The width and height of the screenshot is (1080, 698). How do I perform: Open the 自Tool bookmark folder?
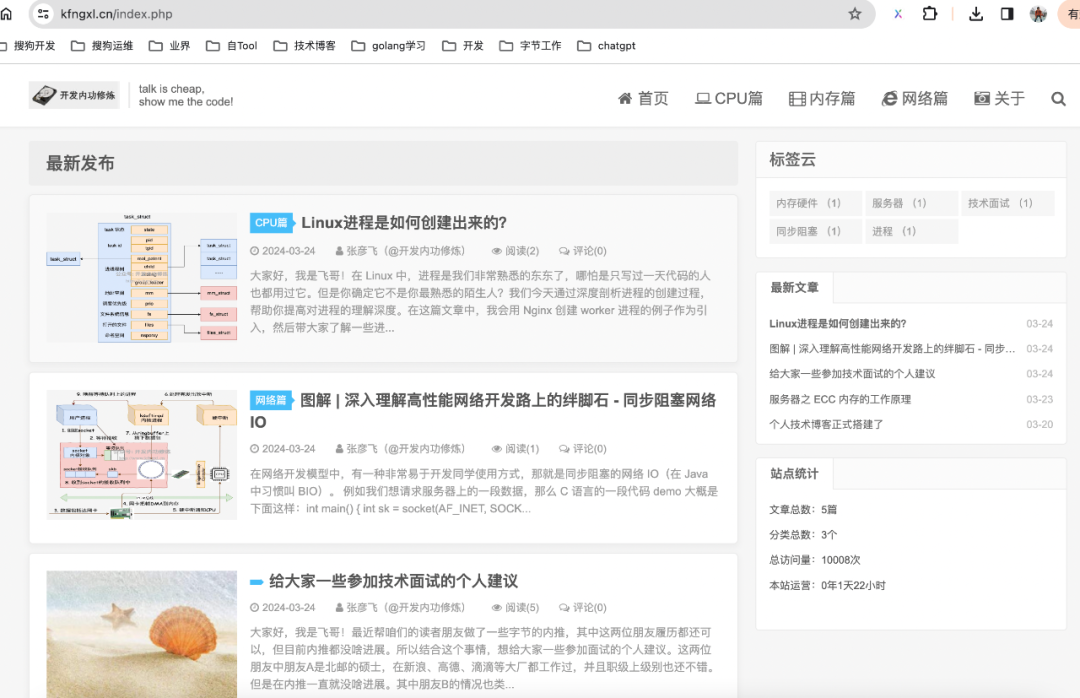(232, 46)
